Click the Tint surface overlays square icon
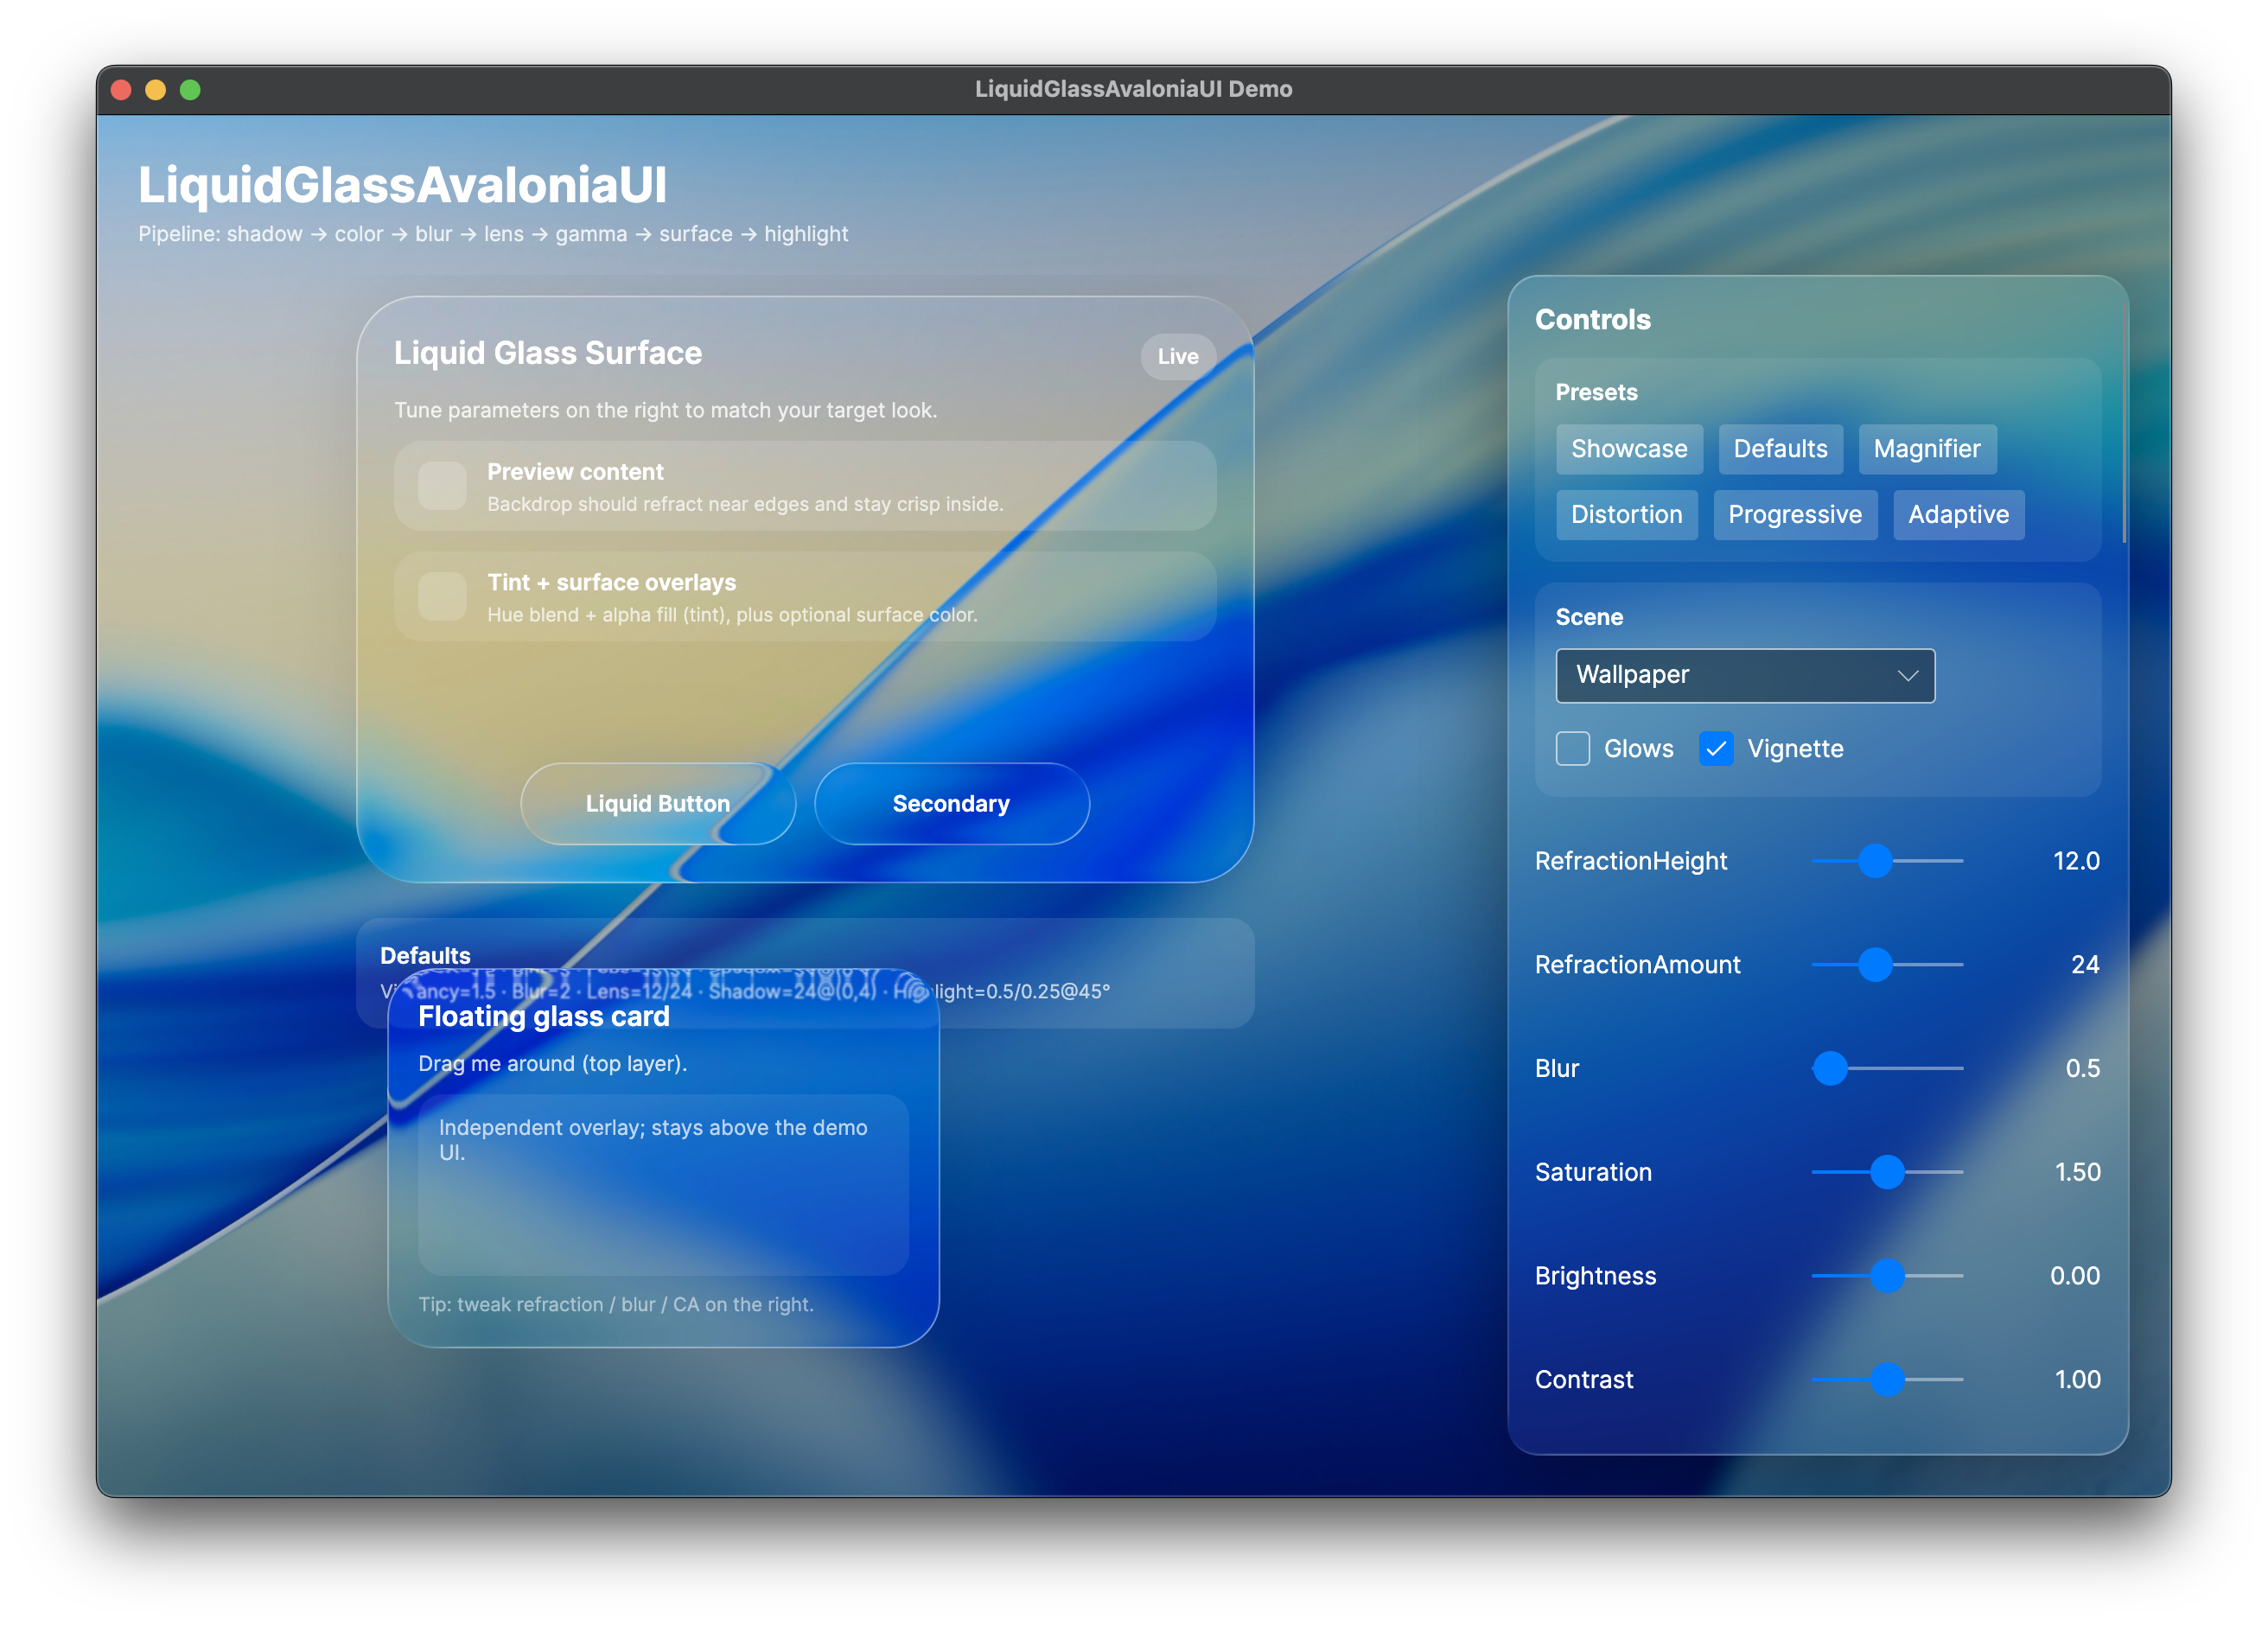The height and width of the screenshot is (1625, 2268). (442, 597)
